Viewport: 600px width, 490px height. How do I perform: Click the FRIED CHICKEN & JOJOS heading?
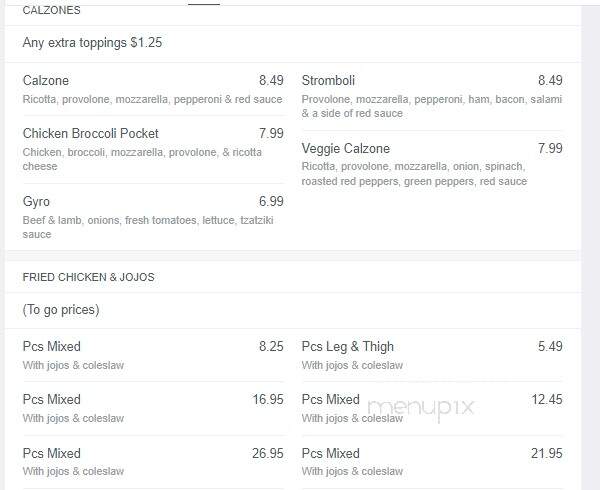(88, 277)
